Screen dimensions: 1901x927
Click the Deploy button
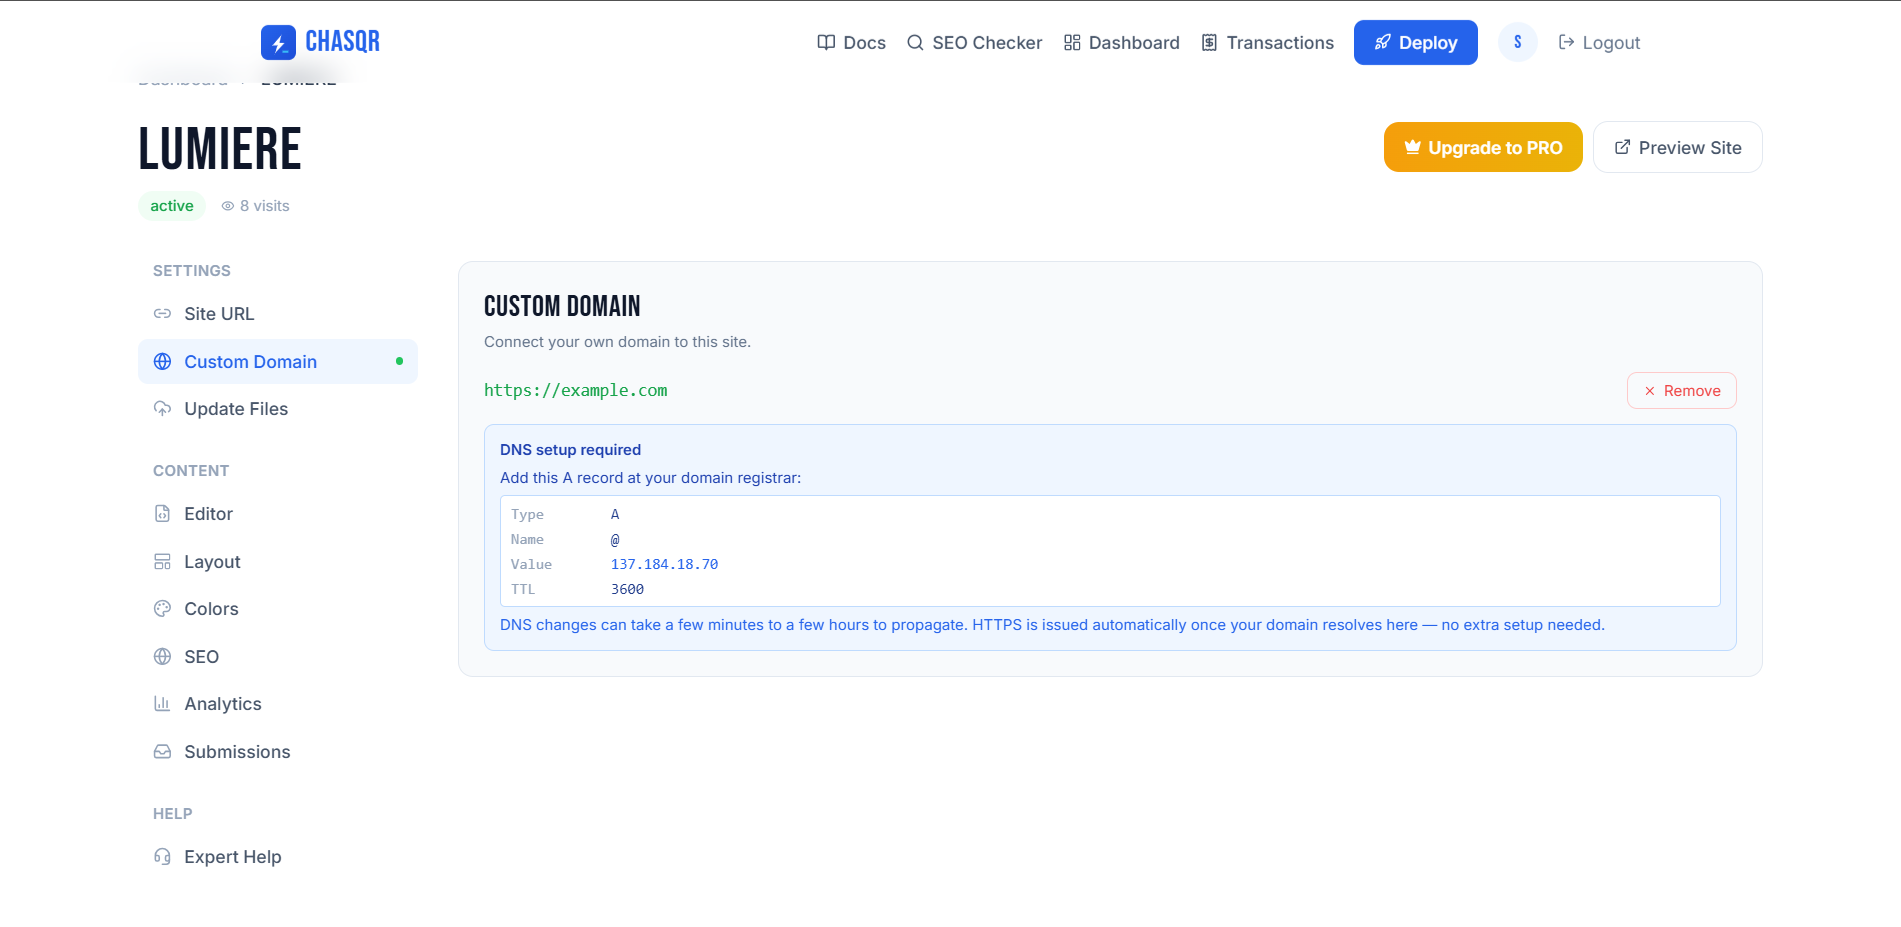tap(1415, 42)
